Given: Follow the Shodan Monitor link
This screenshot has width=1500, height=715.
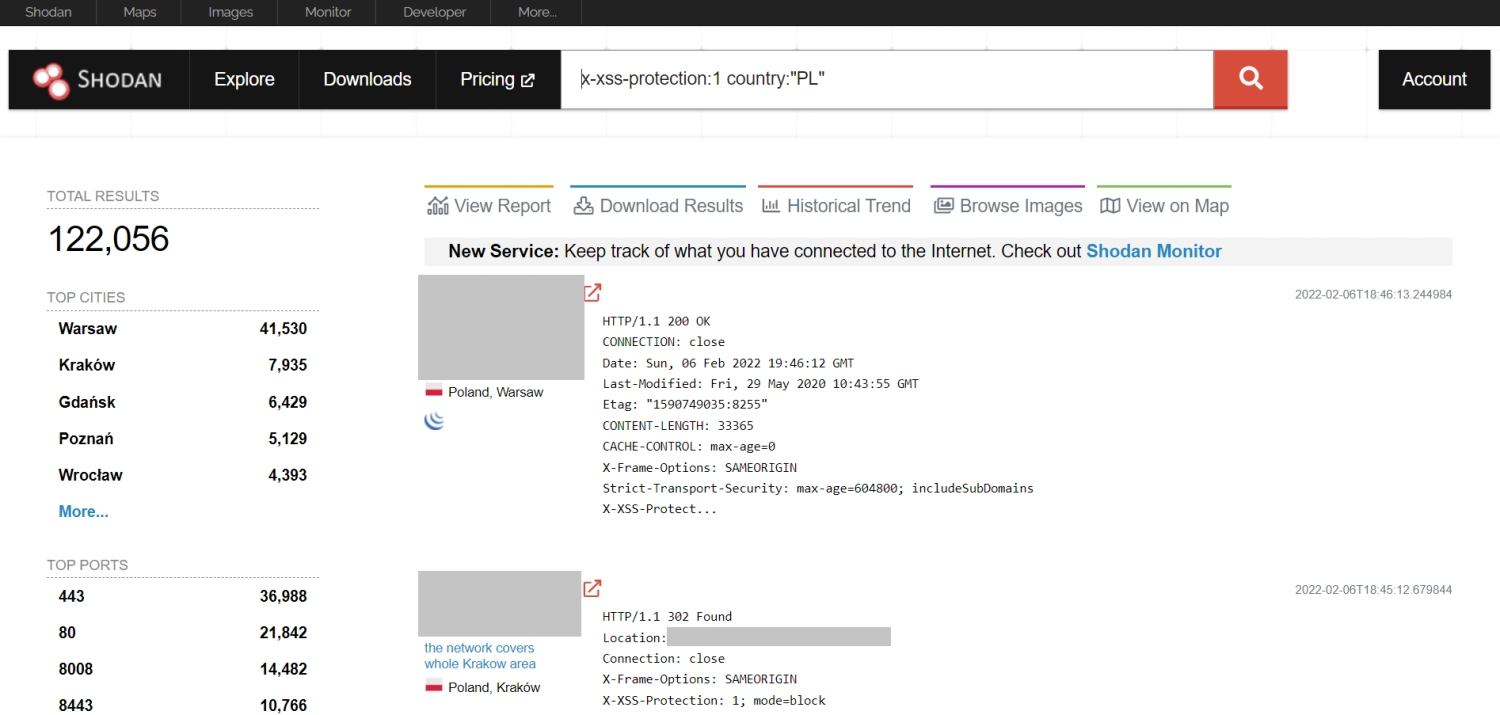Looking at the screenshot, I should [1154, 251].
